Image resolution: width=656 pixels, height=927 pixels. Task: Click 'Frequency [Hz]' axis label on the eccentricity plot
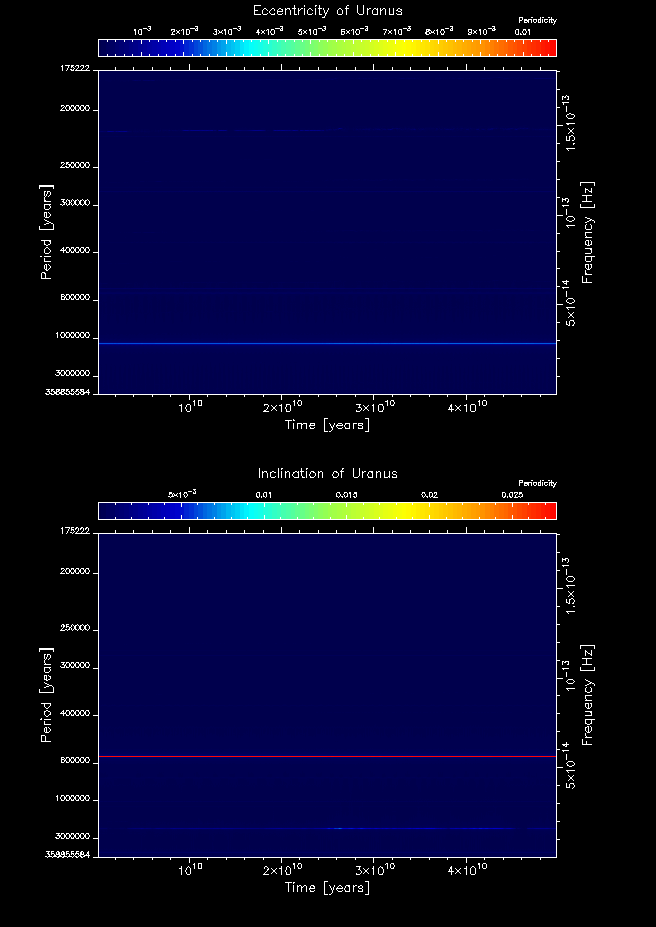pyautogui.click(x=588, y=232)
